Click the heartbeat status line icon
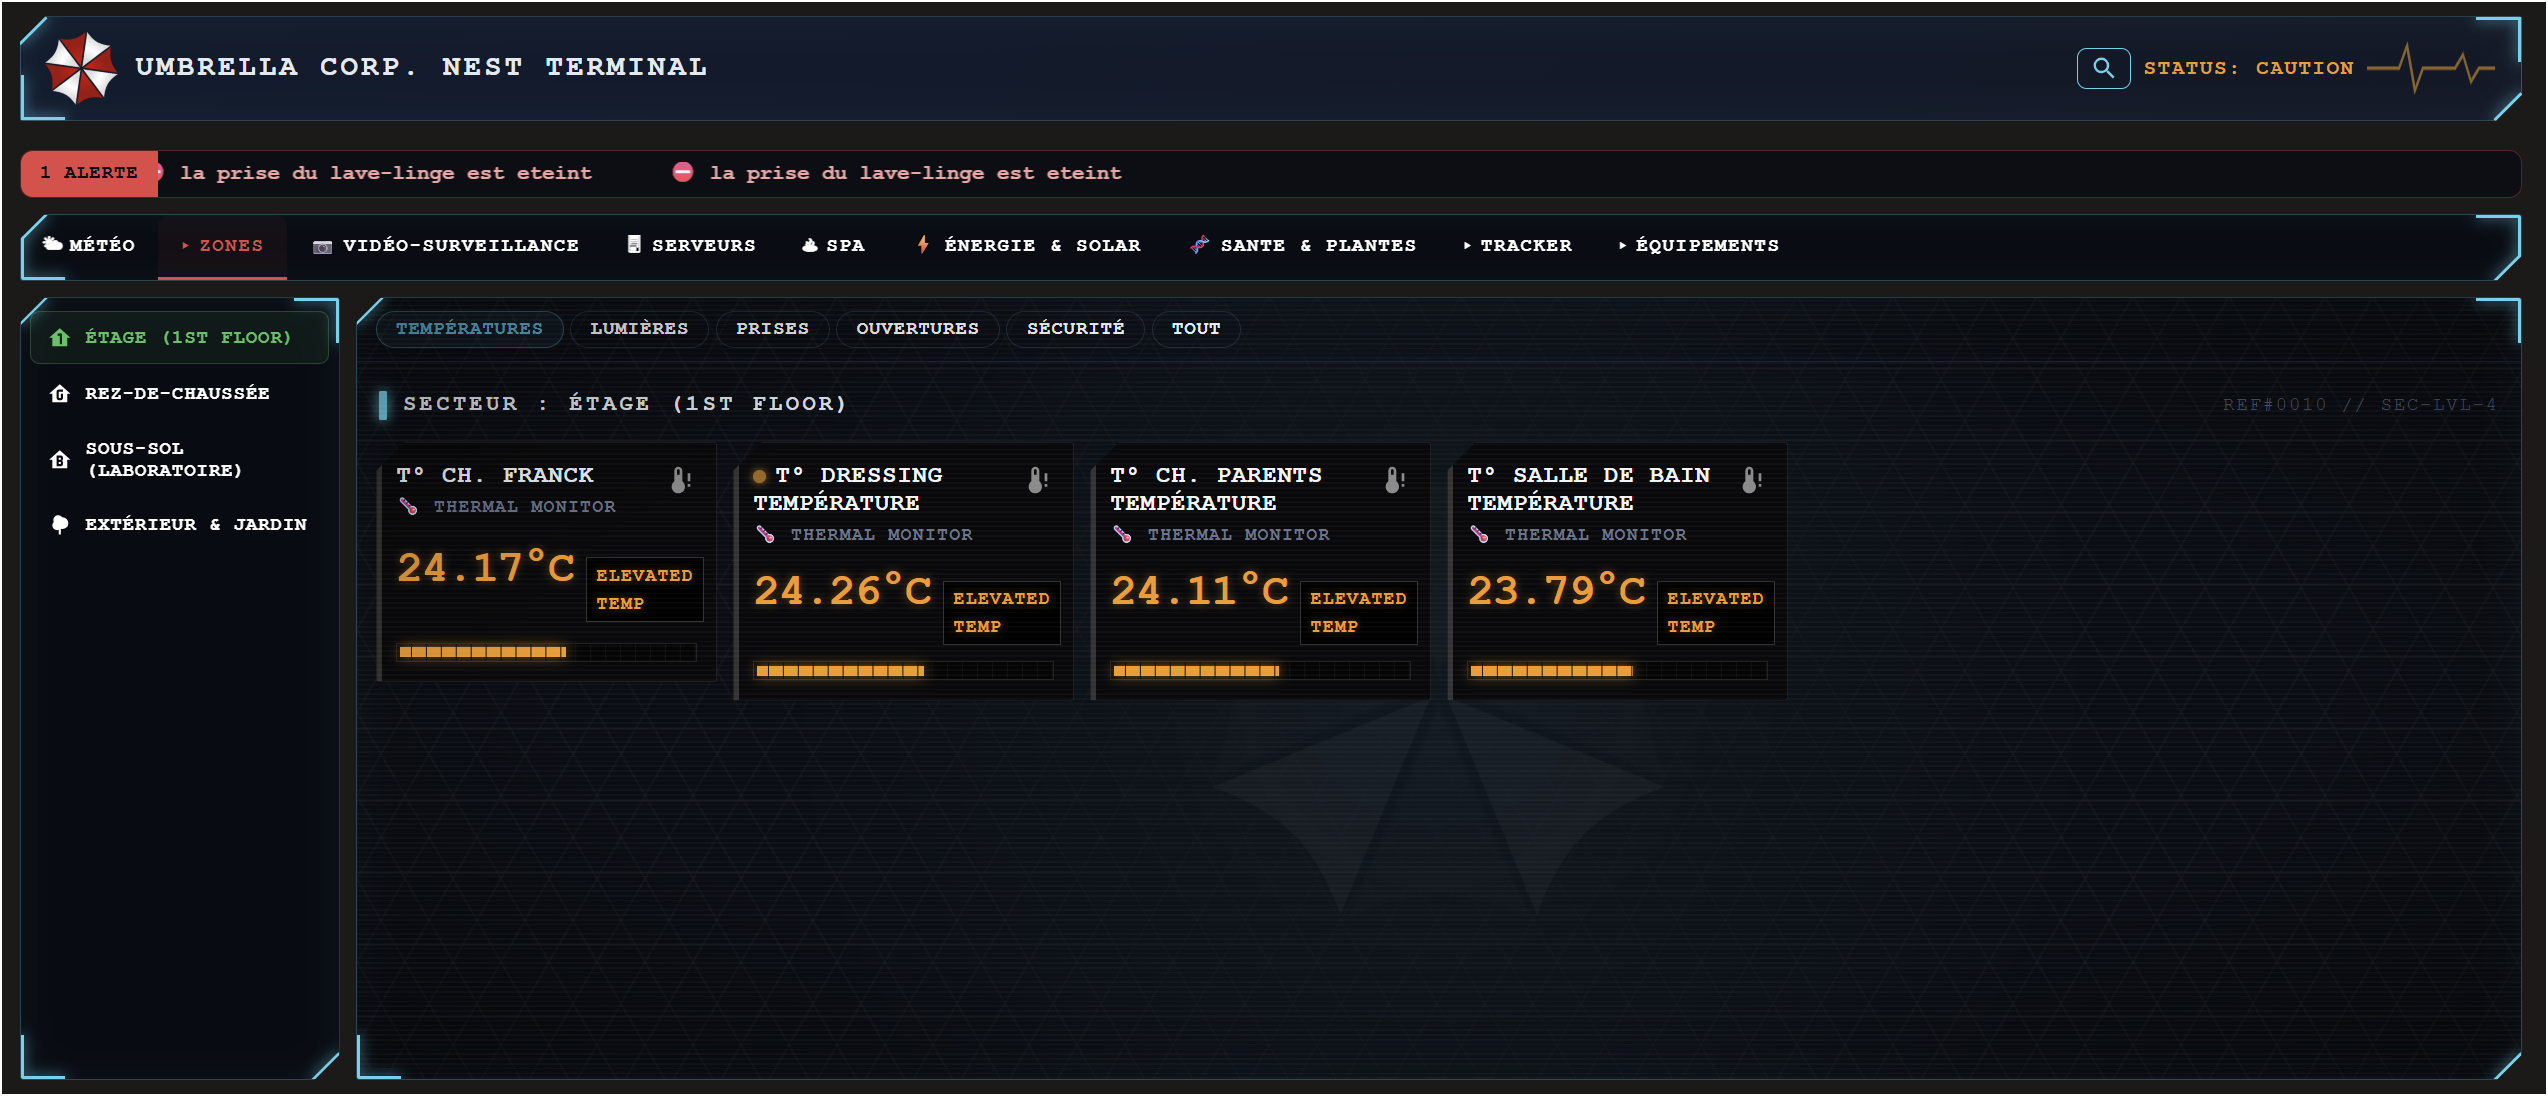The height and width of the screenshot is (1096, 2548). (x=2431, y=68)
